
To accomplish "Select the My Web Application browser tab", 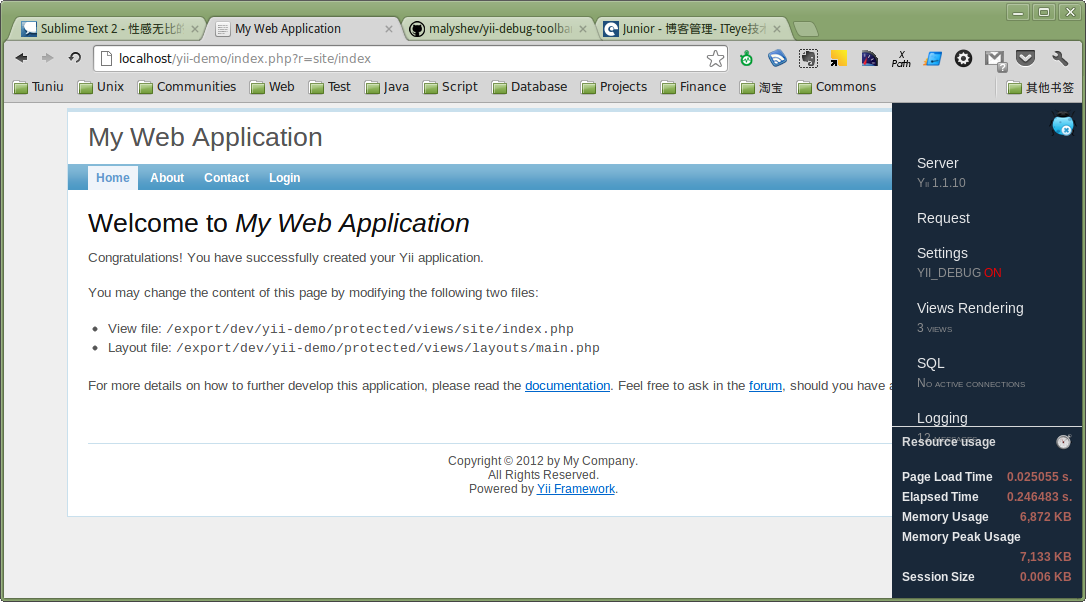I will click(303, 28).
